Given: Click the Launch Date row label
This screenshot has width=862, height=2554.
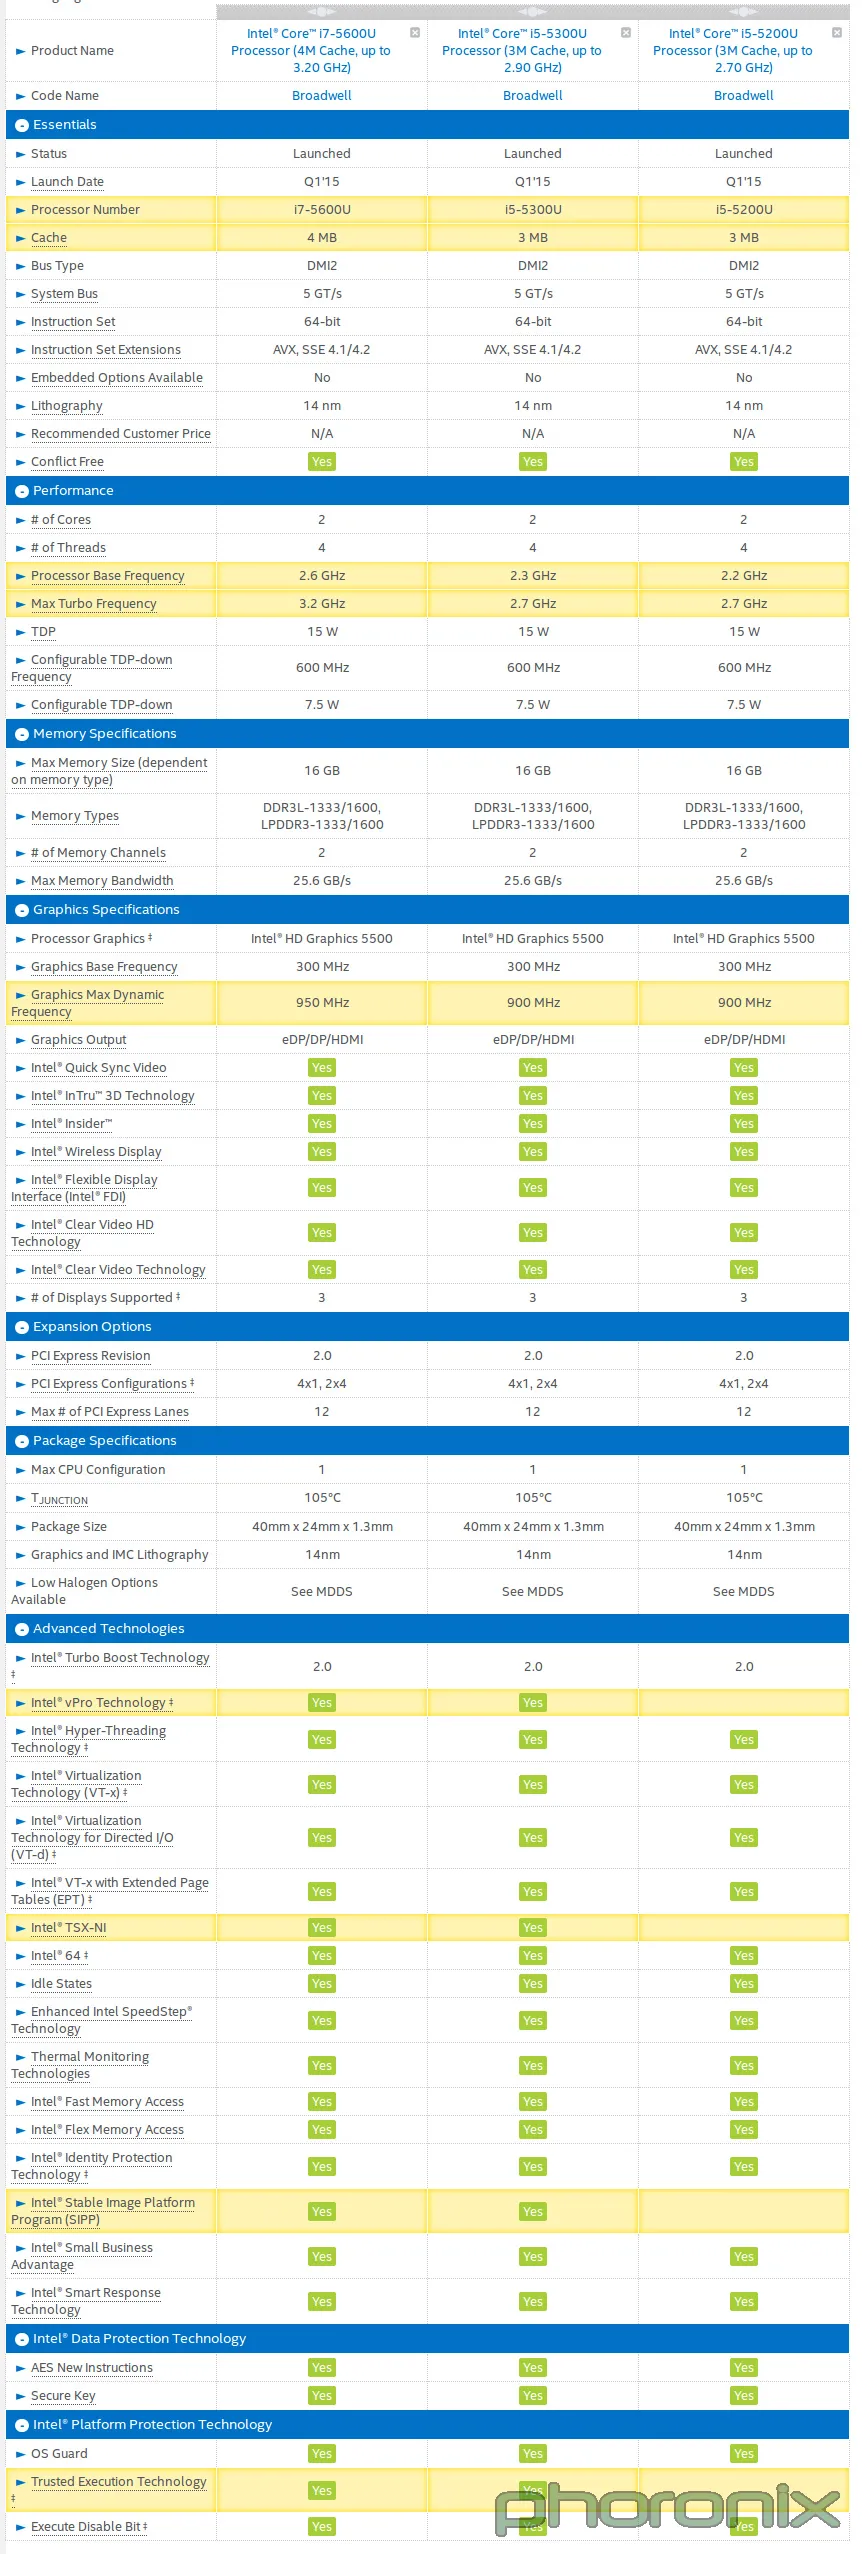Looking at the screenshot, I should [67, 182].
